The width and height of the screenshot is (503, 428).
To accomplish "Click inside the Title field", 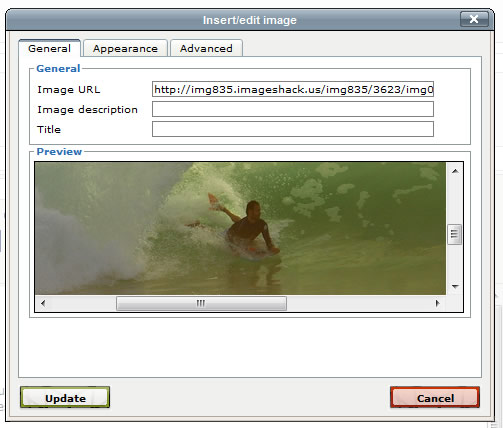I will [x=293, y=129].
